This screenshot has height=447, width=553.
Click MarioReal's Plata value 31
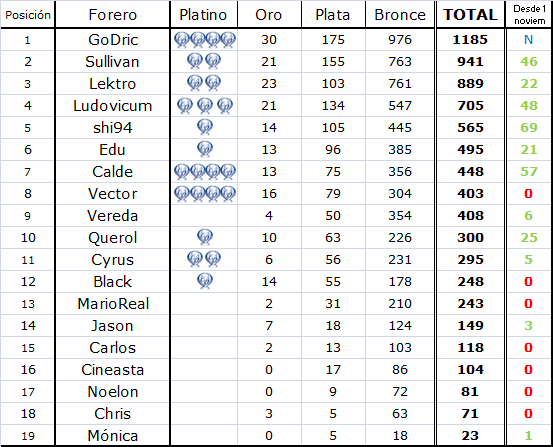tap(333, 303)
